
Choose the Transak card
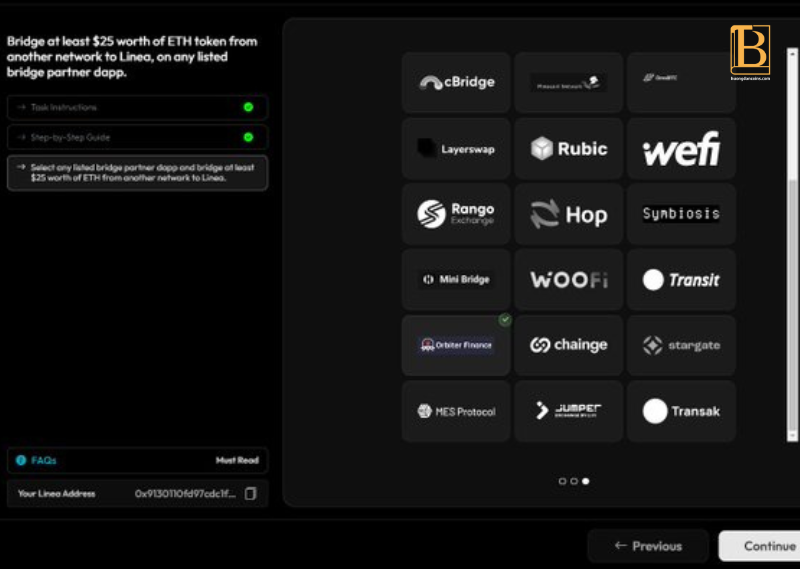[681, 411]
